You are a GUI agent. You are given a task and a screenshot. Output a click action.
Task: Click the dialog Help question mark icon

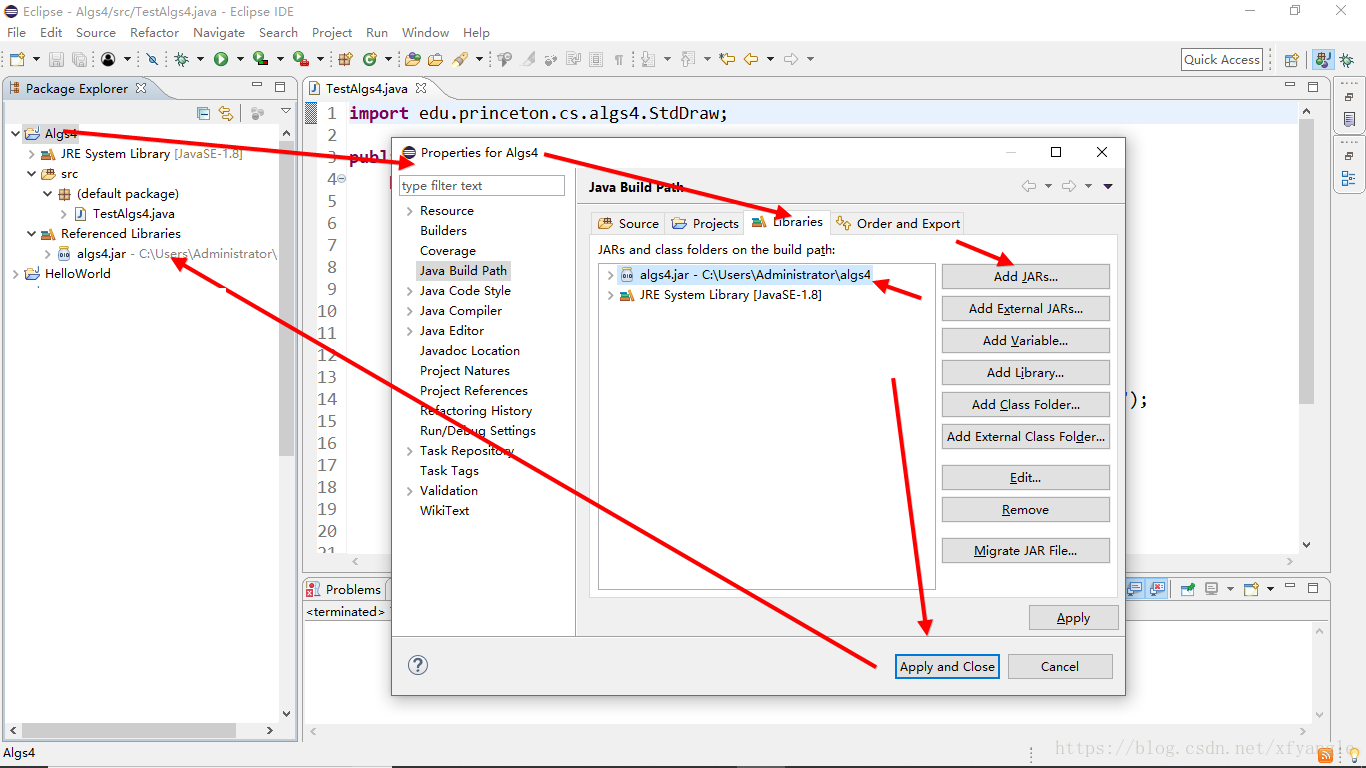pos(418,665)
